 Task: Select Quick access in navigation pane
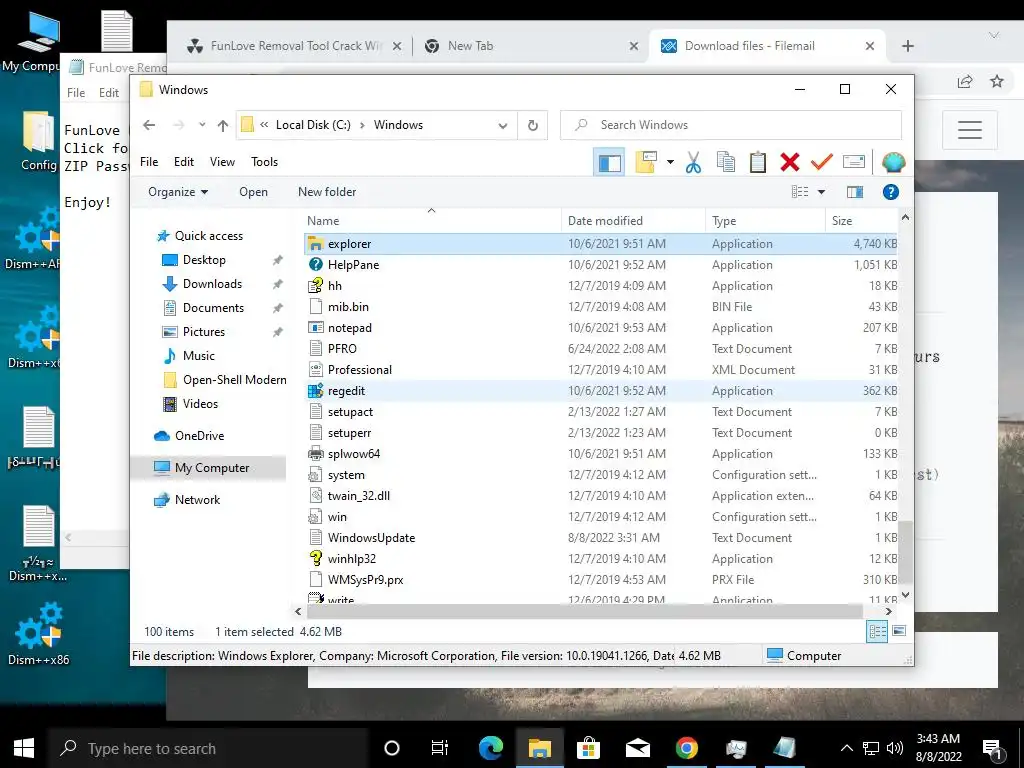tap(208, 236)
